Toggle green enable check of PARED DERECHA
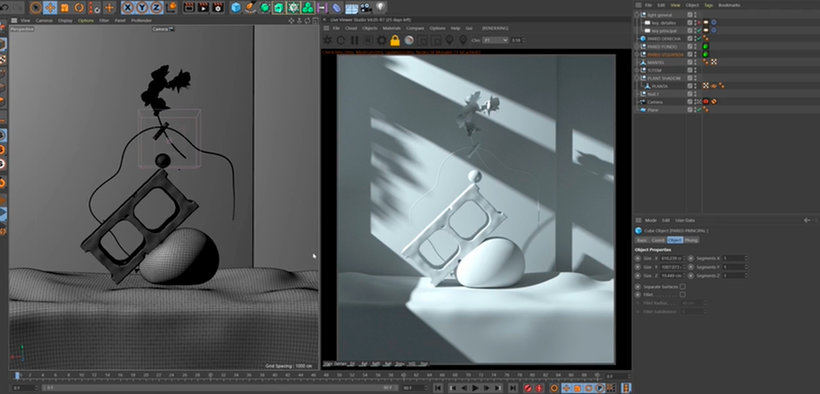This screenshot has width=820, height=394. click(x=699, y=38)
